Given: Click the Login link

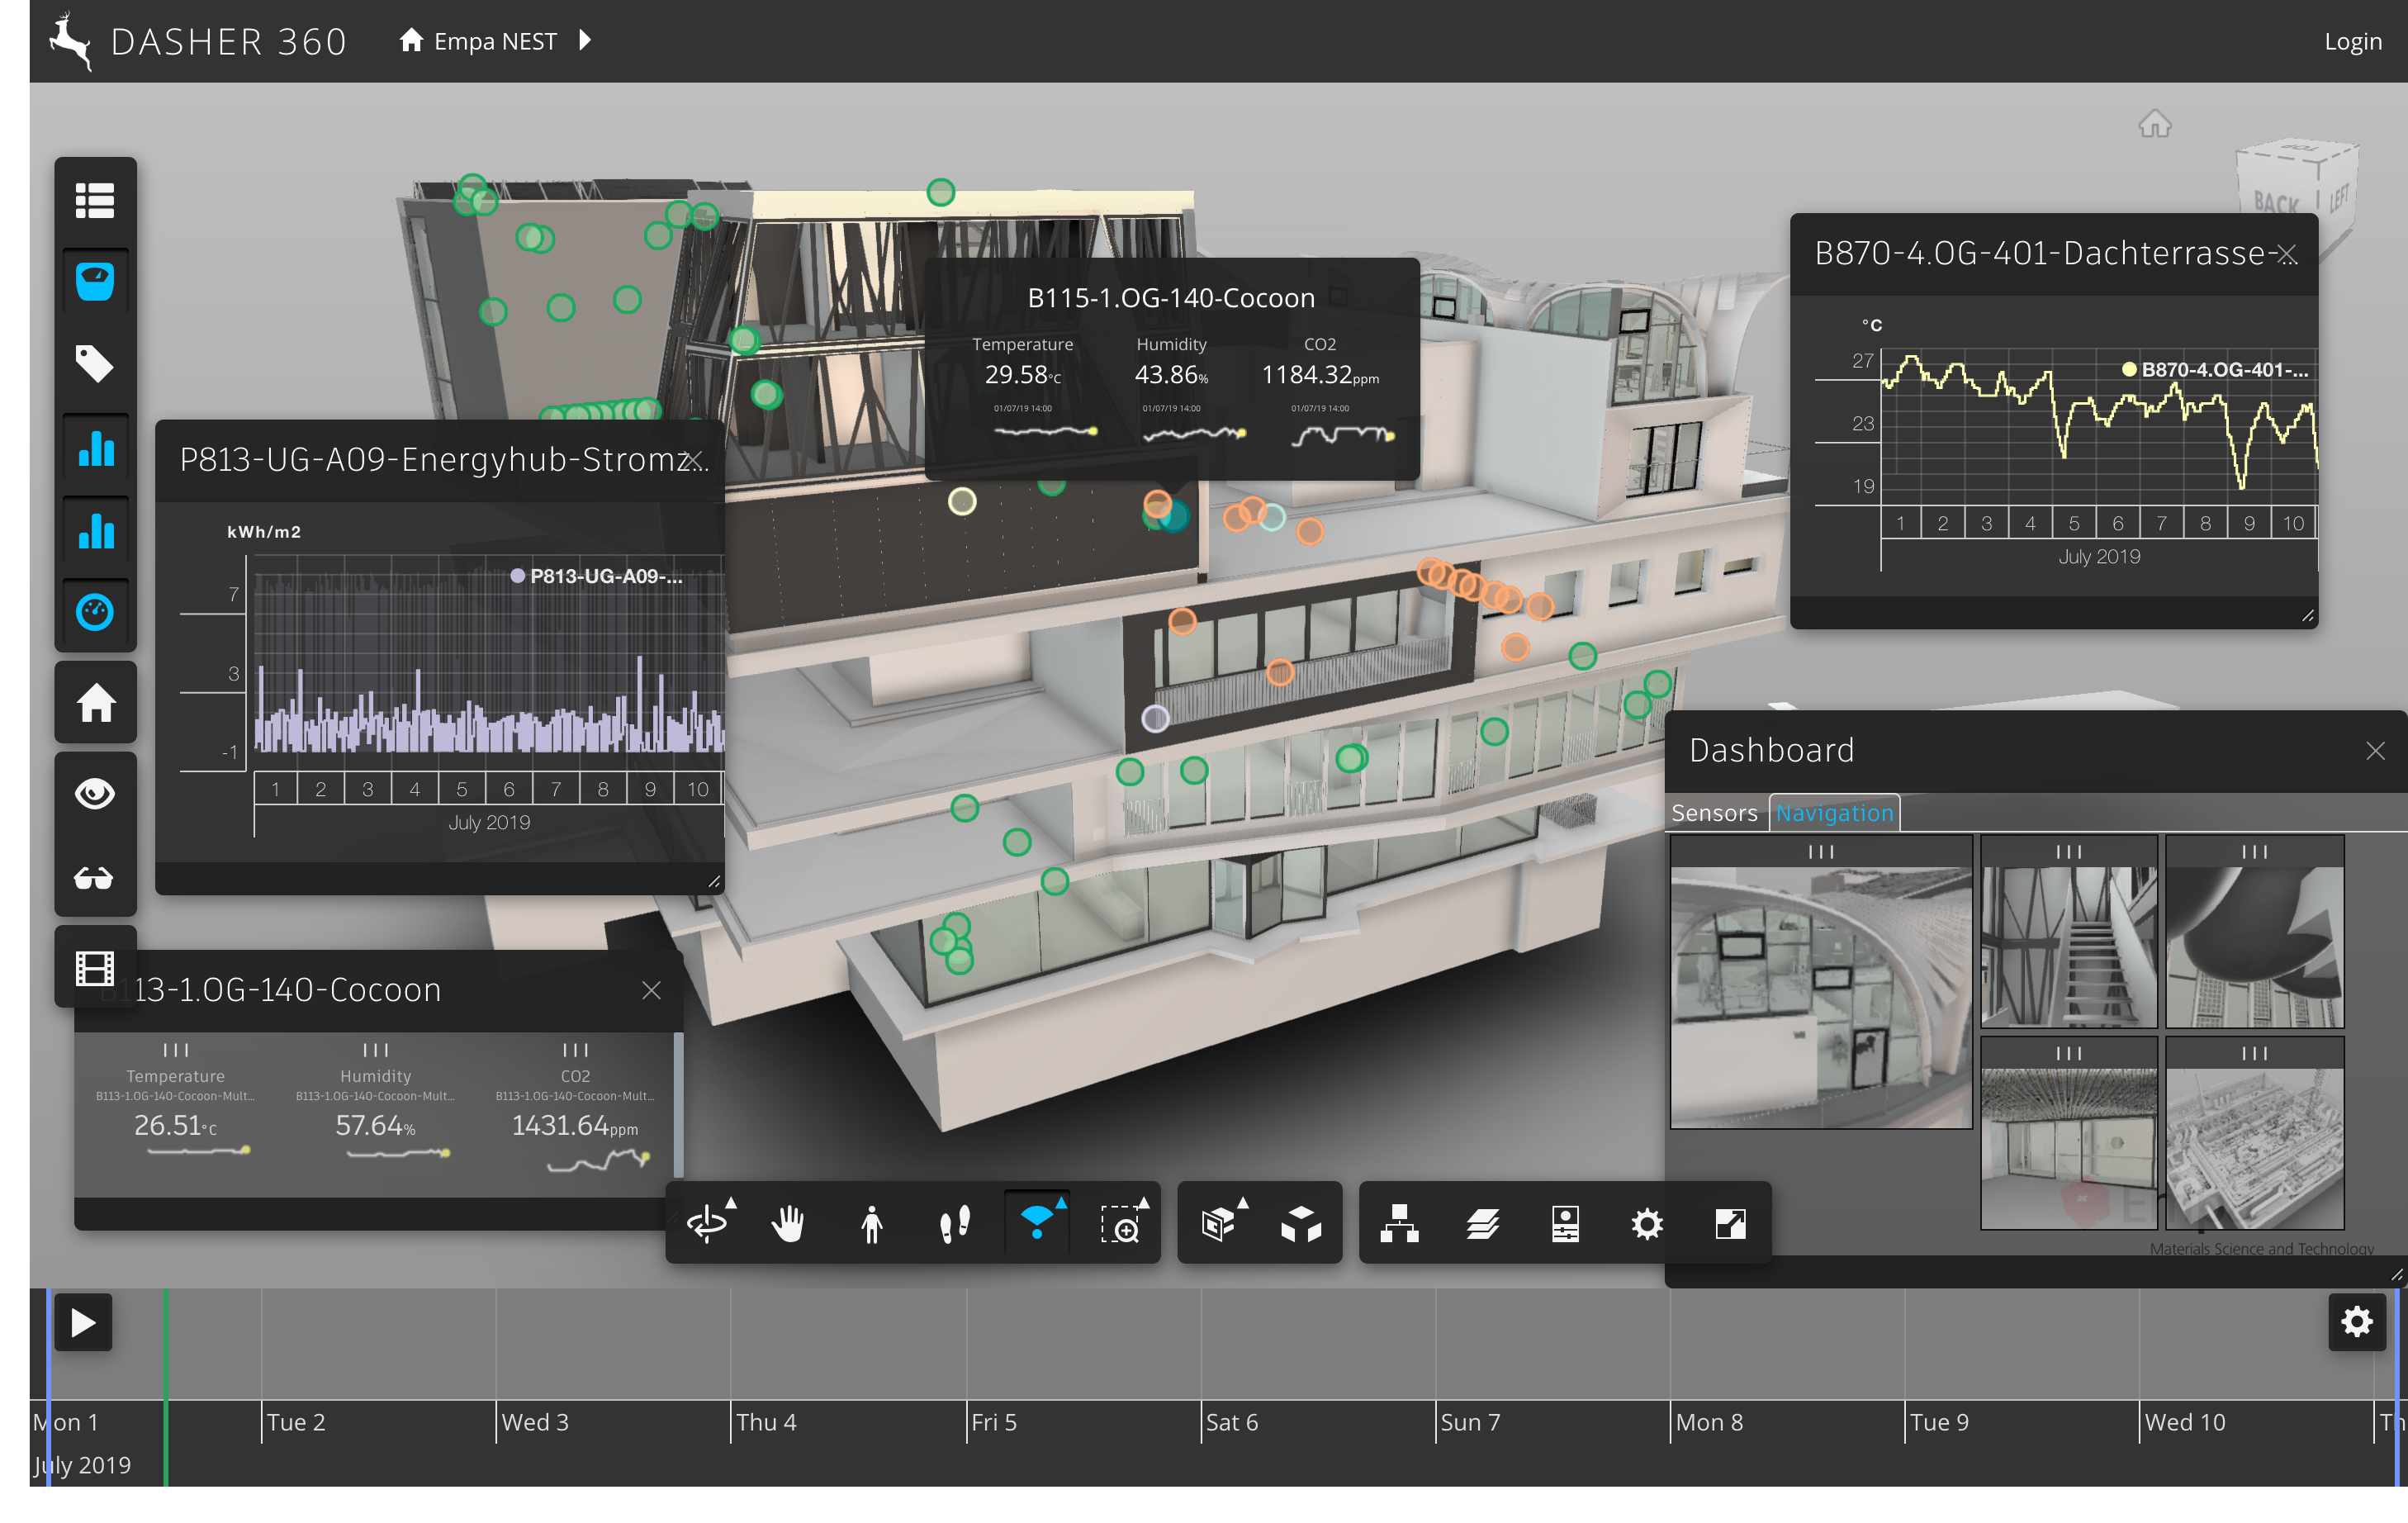Looking at the screenshot, I should tap(2352, 42).
